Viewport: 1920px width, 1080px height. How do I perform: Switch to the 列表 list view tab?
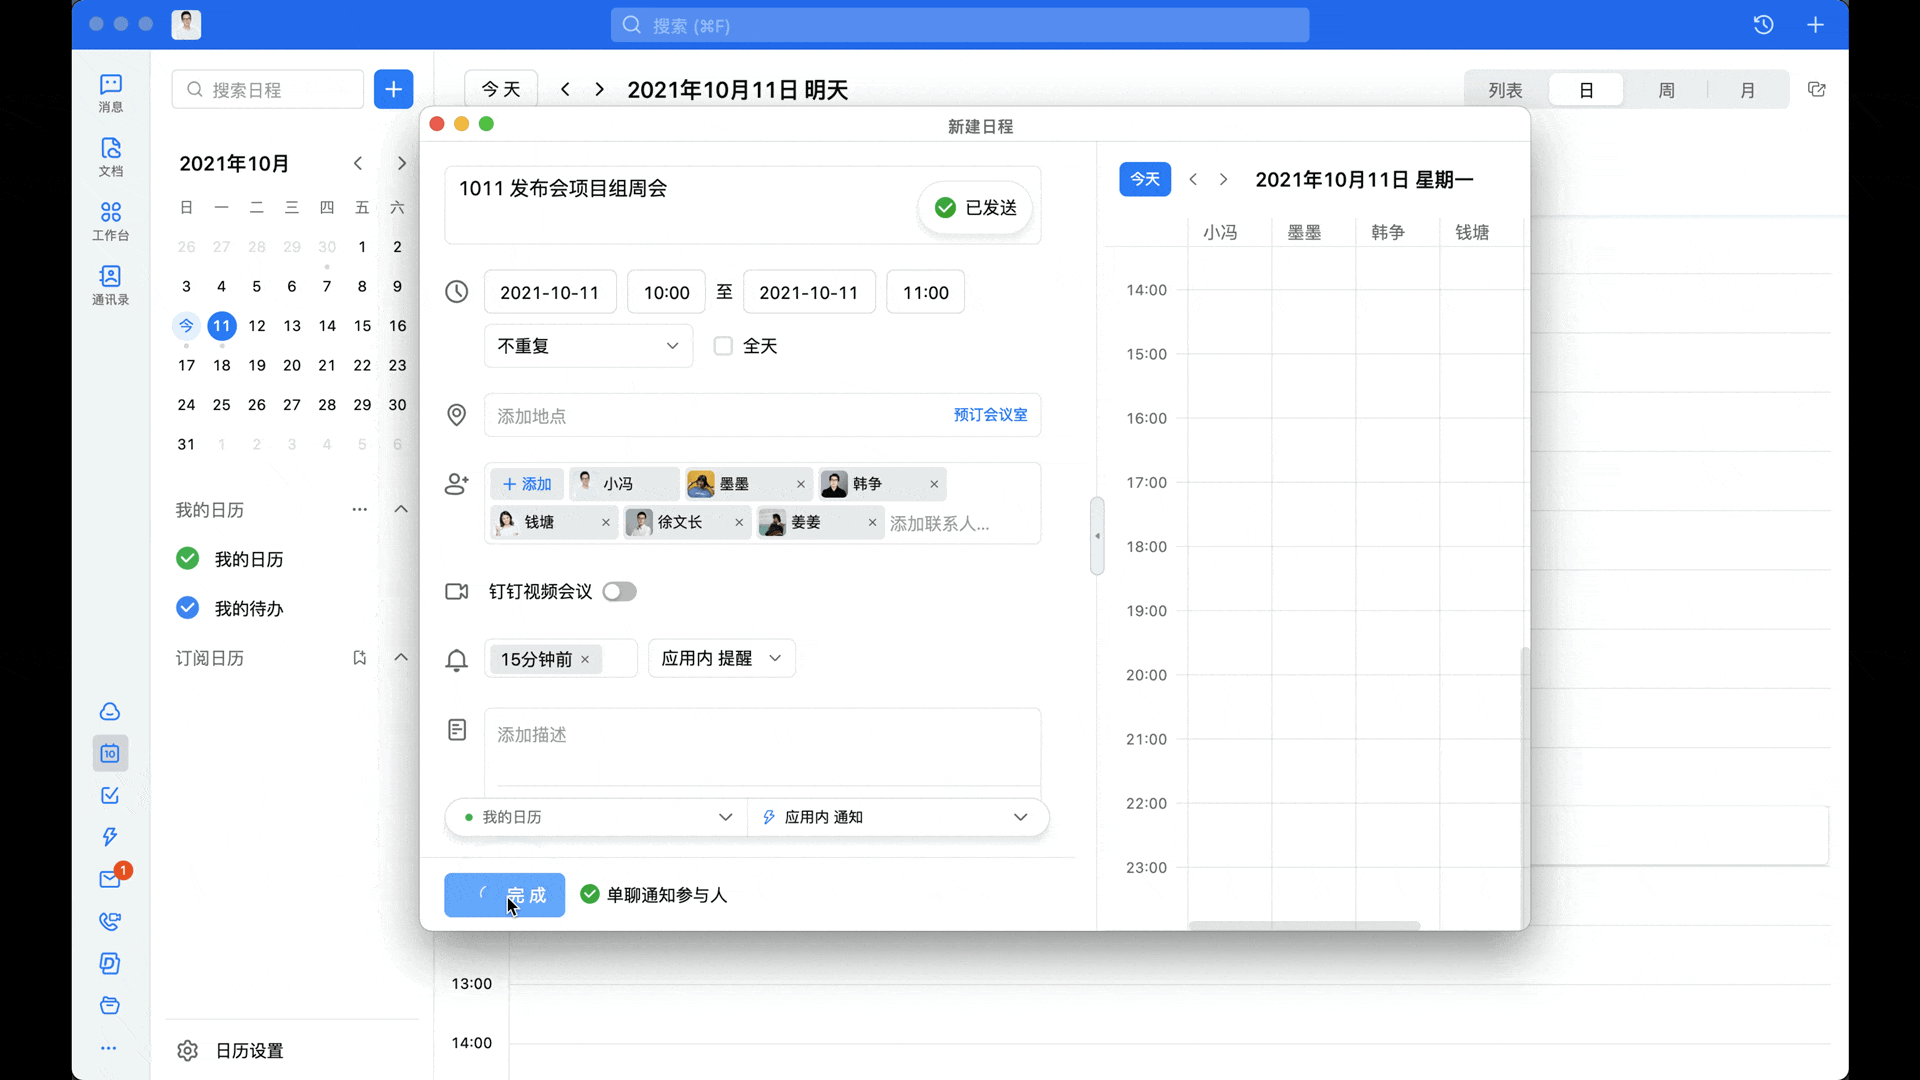pos(1505,89)
